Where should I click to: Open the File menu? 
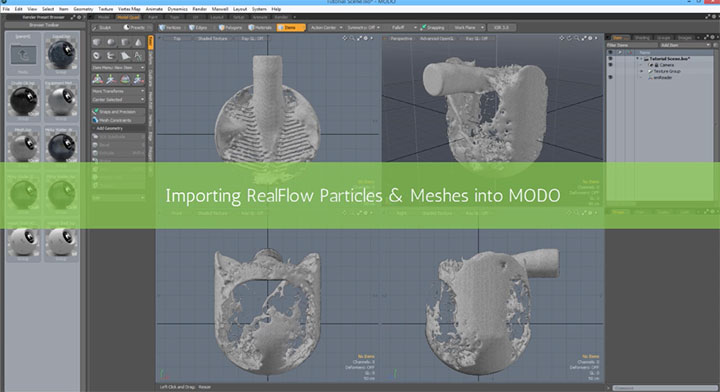tap(6, 9)
